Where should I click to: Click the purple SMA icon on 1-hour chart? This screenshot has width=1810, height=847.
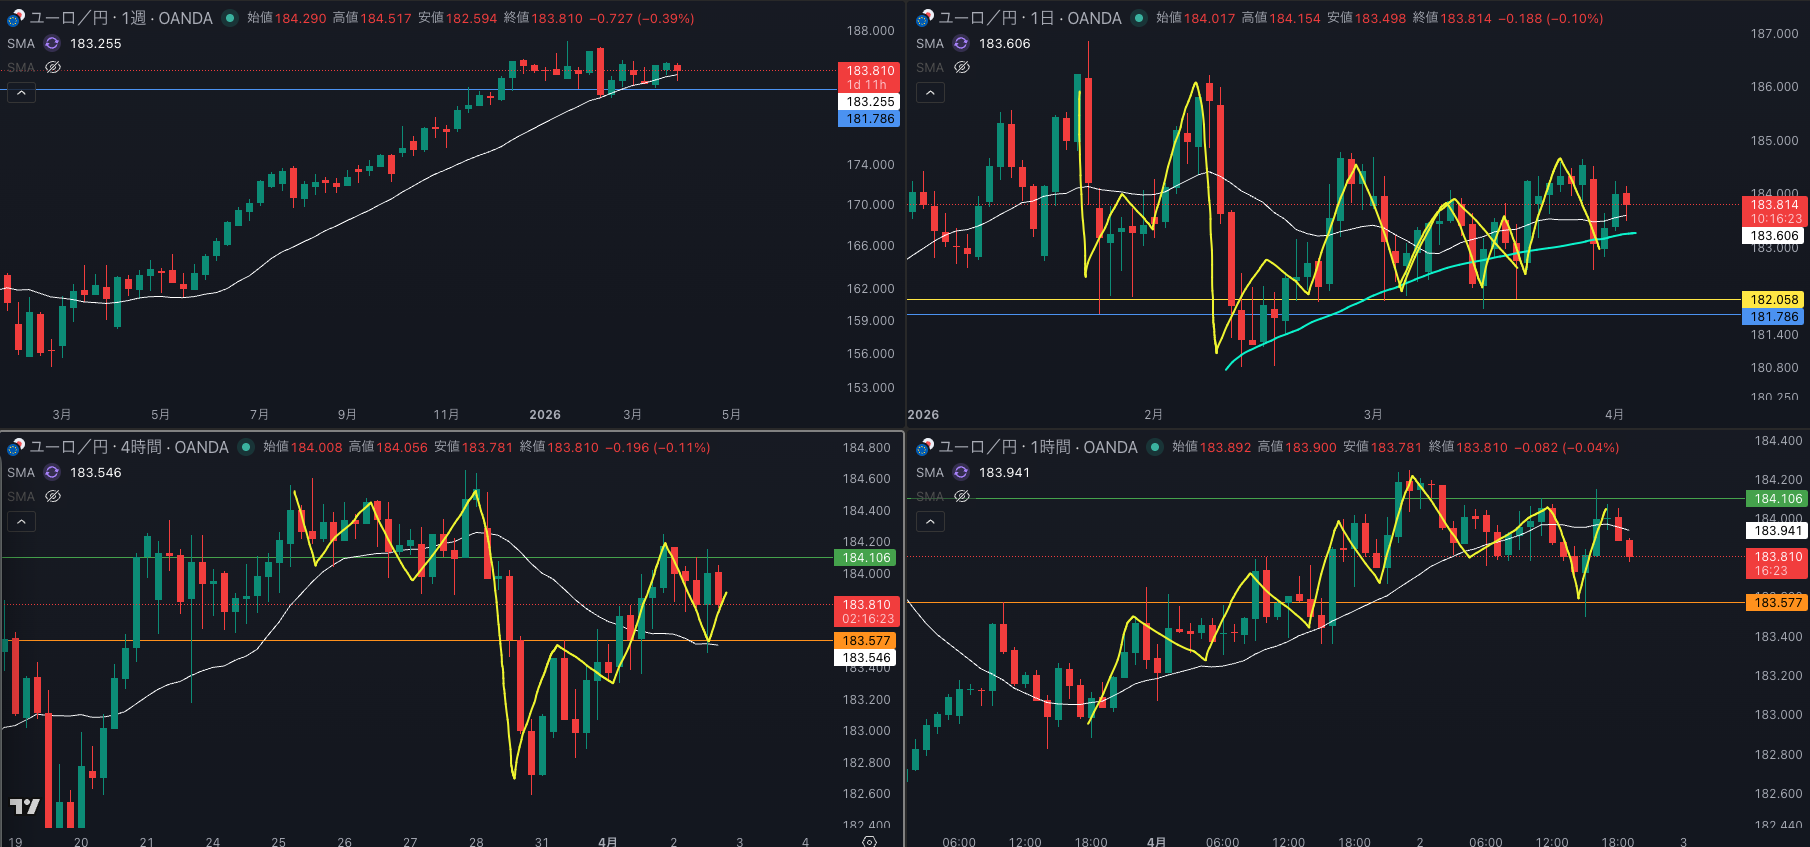pos(961,472)
